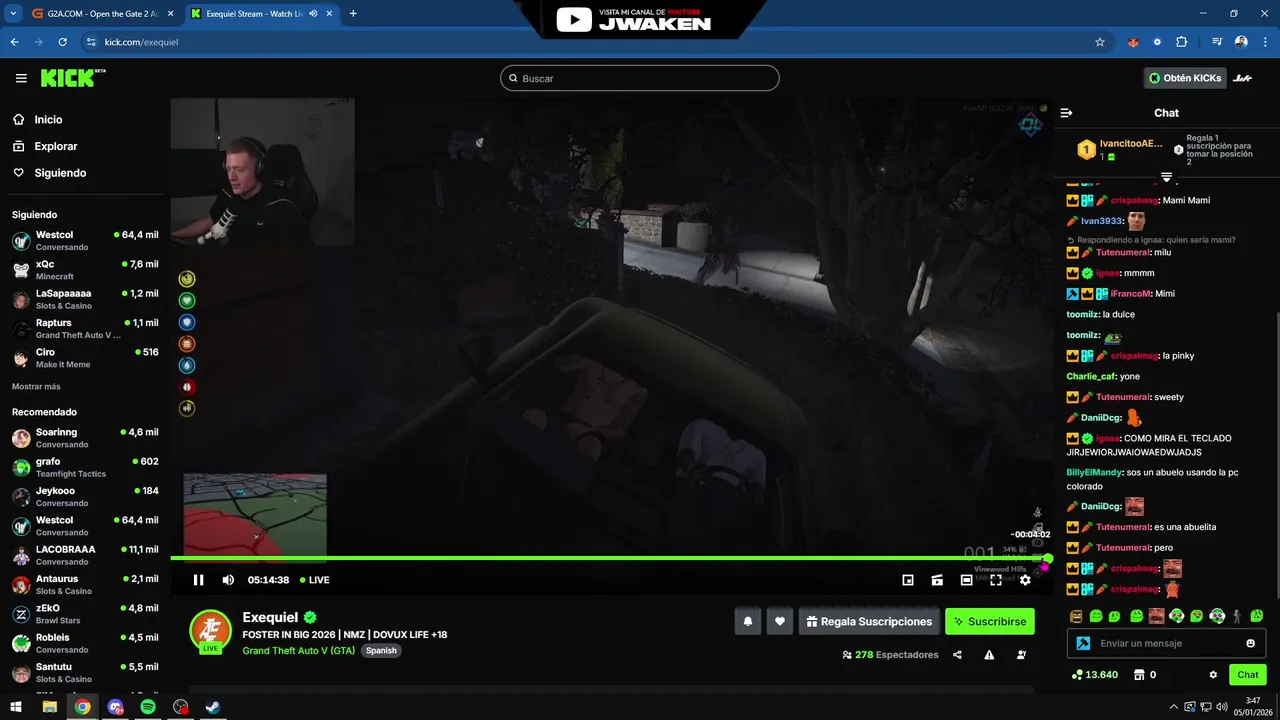Click the Suscribirse button

(x=990, y=621)
